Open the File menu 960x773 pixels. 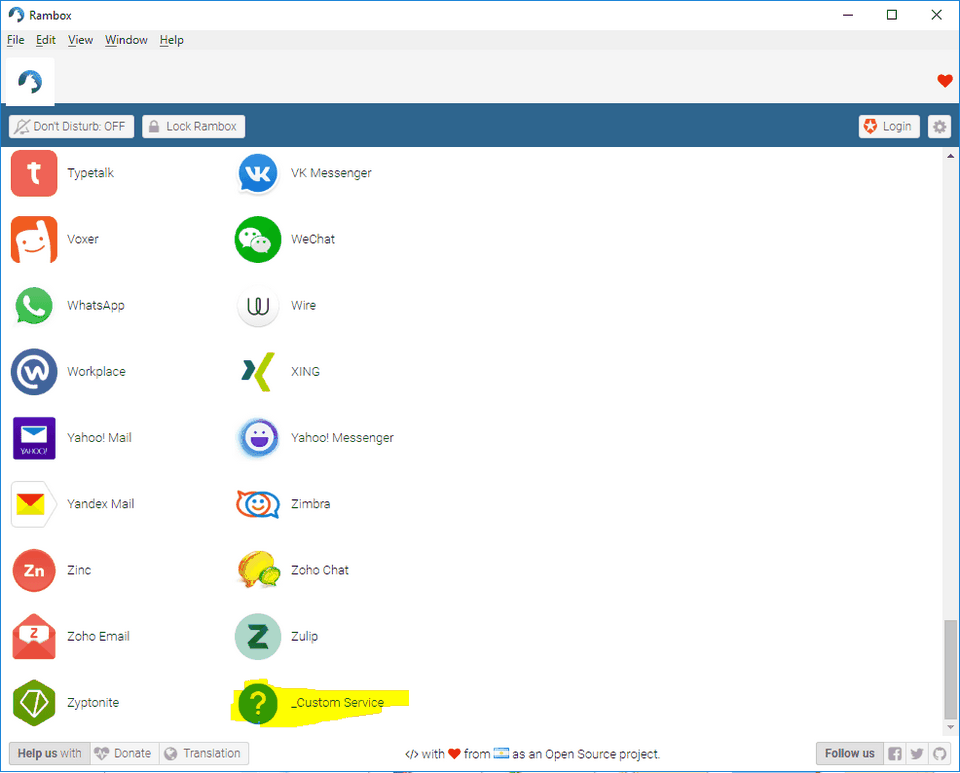[15, 40]
